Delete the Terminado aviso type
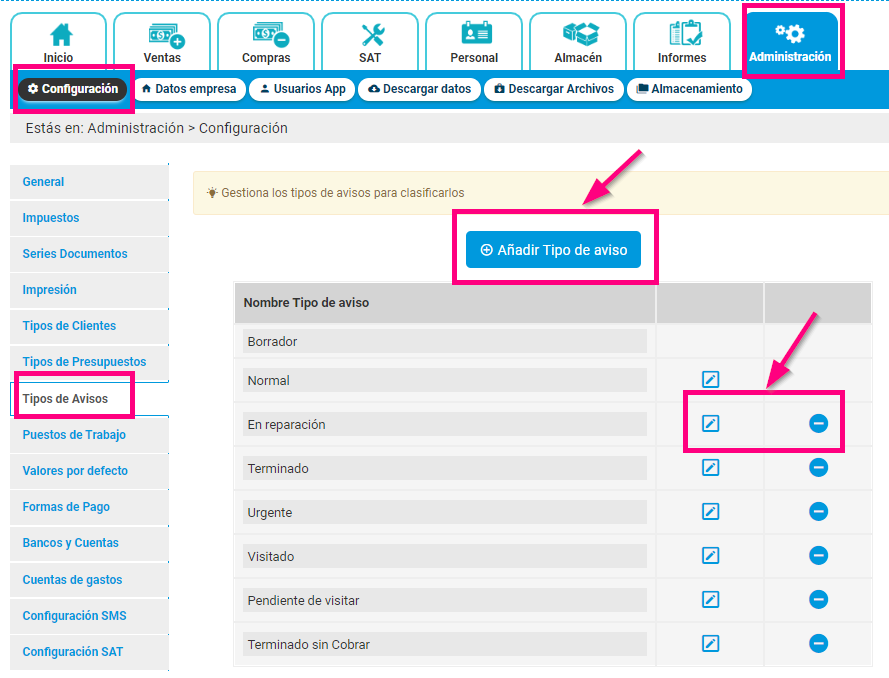Screen dimensions: 889x678 818,468
